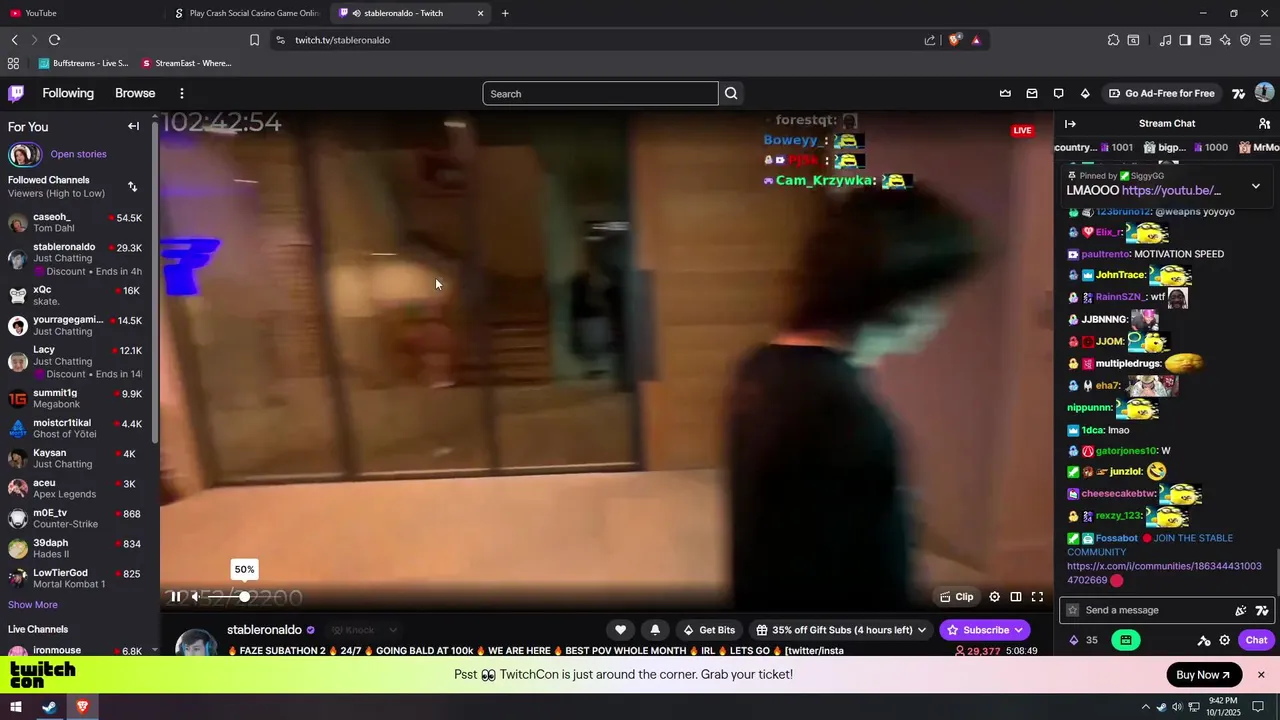The width and height of the screenshot is (1280, 720).
Task: Open the 7TV emote menu in chat input
Action: [x=1262, y=610]
